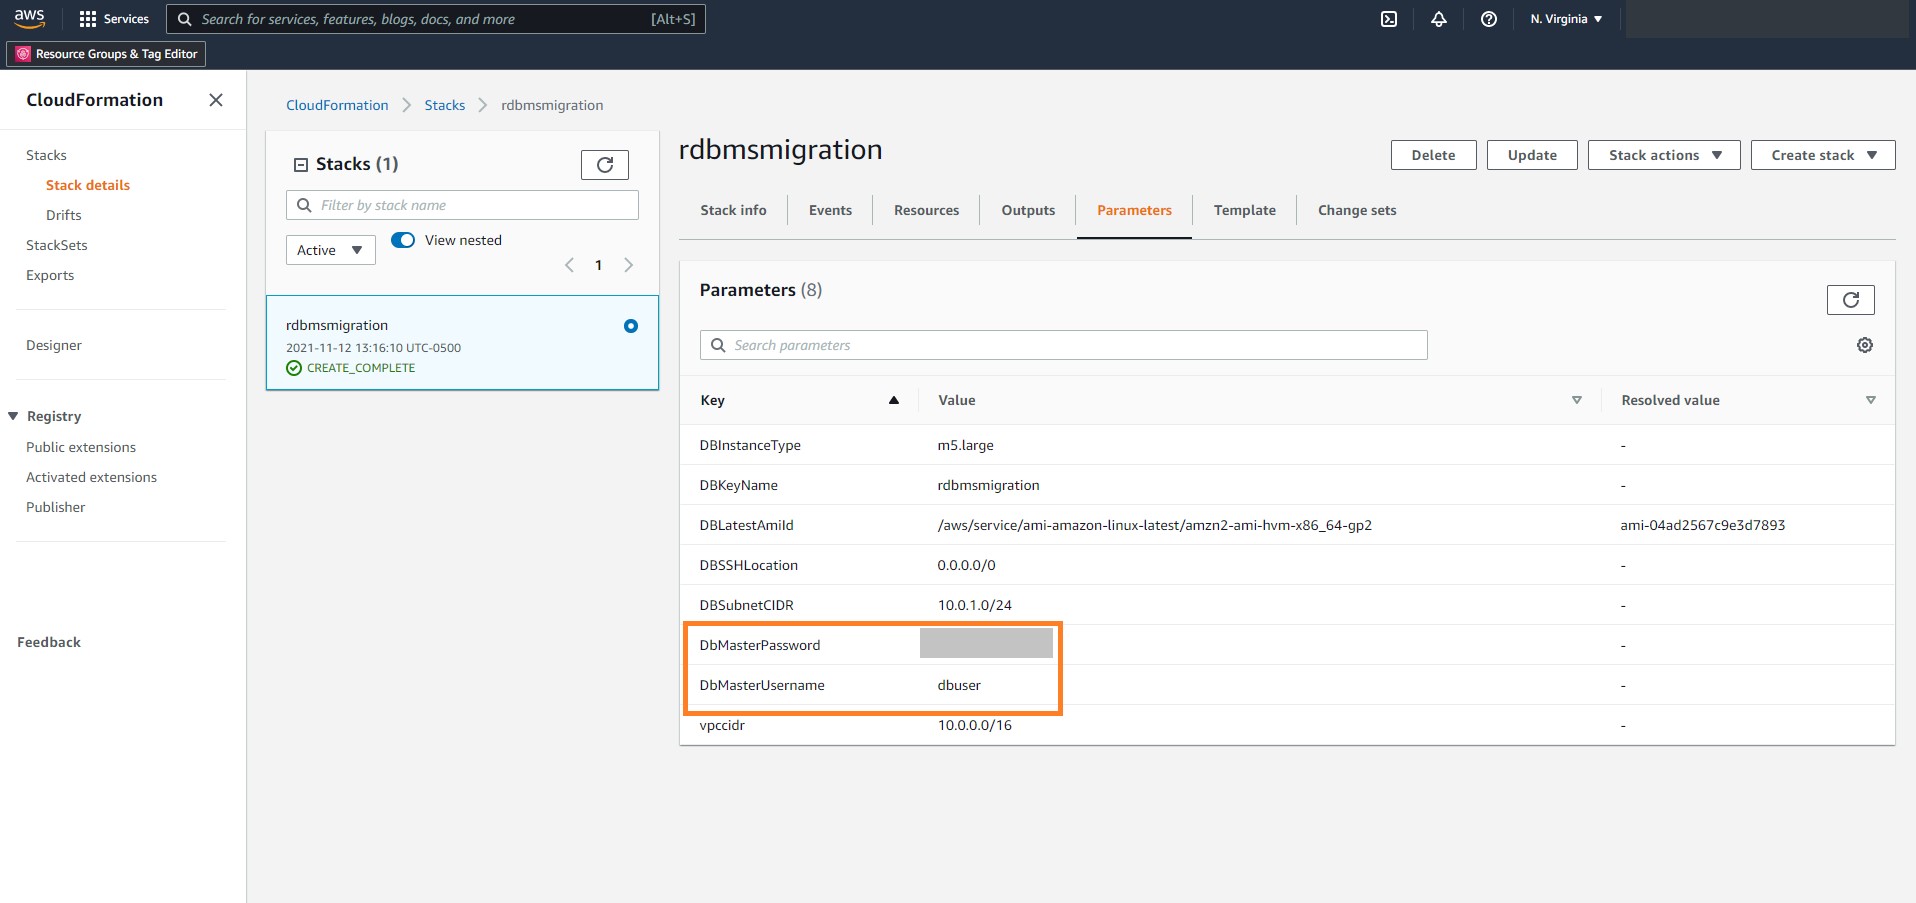The height and width of the screenshot is (903, 1916).
Task: Toggle the View nested switch
Action: [x=403, y=240]
